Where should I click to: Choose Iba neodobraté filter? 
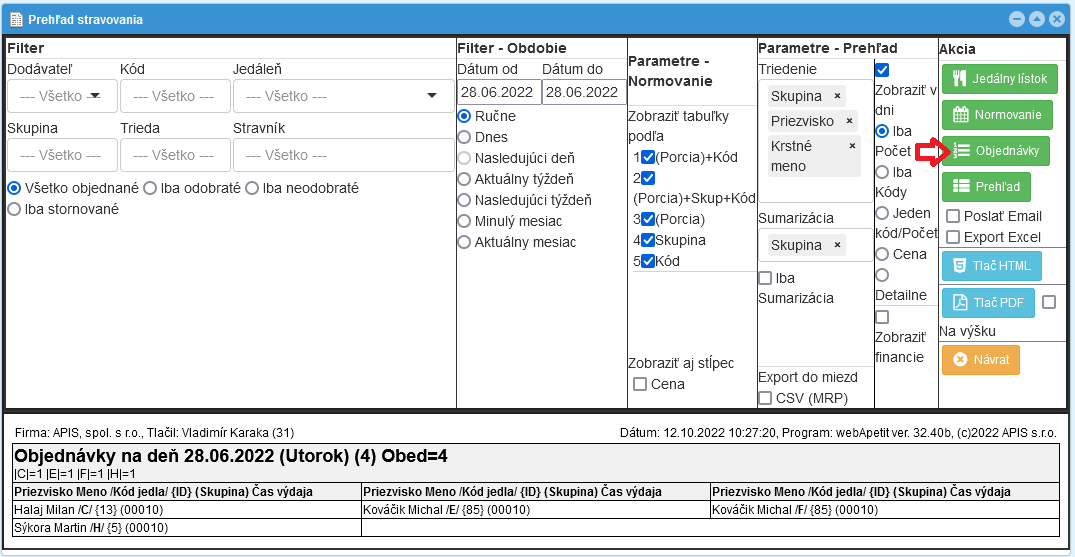click(x=252, y=187)
